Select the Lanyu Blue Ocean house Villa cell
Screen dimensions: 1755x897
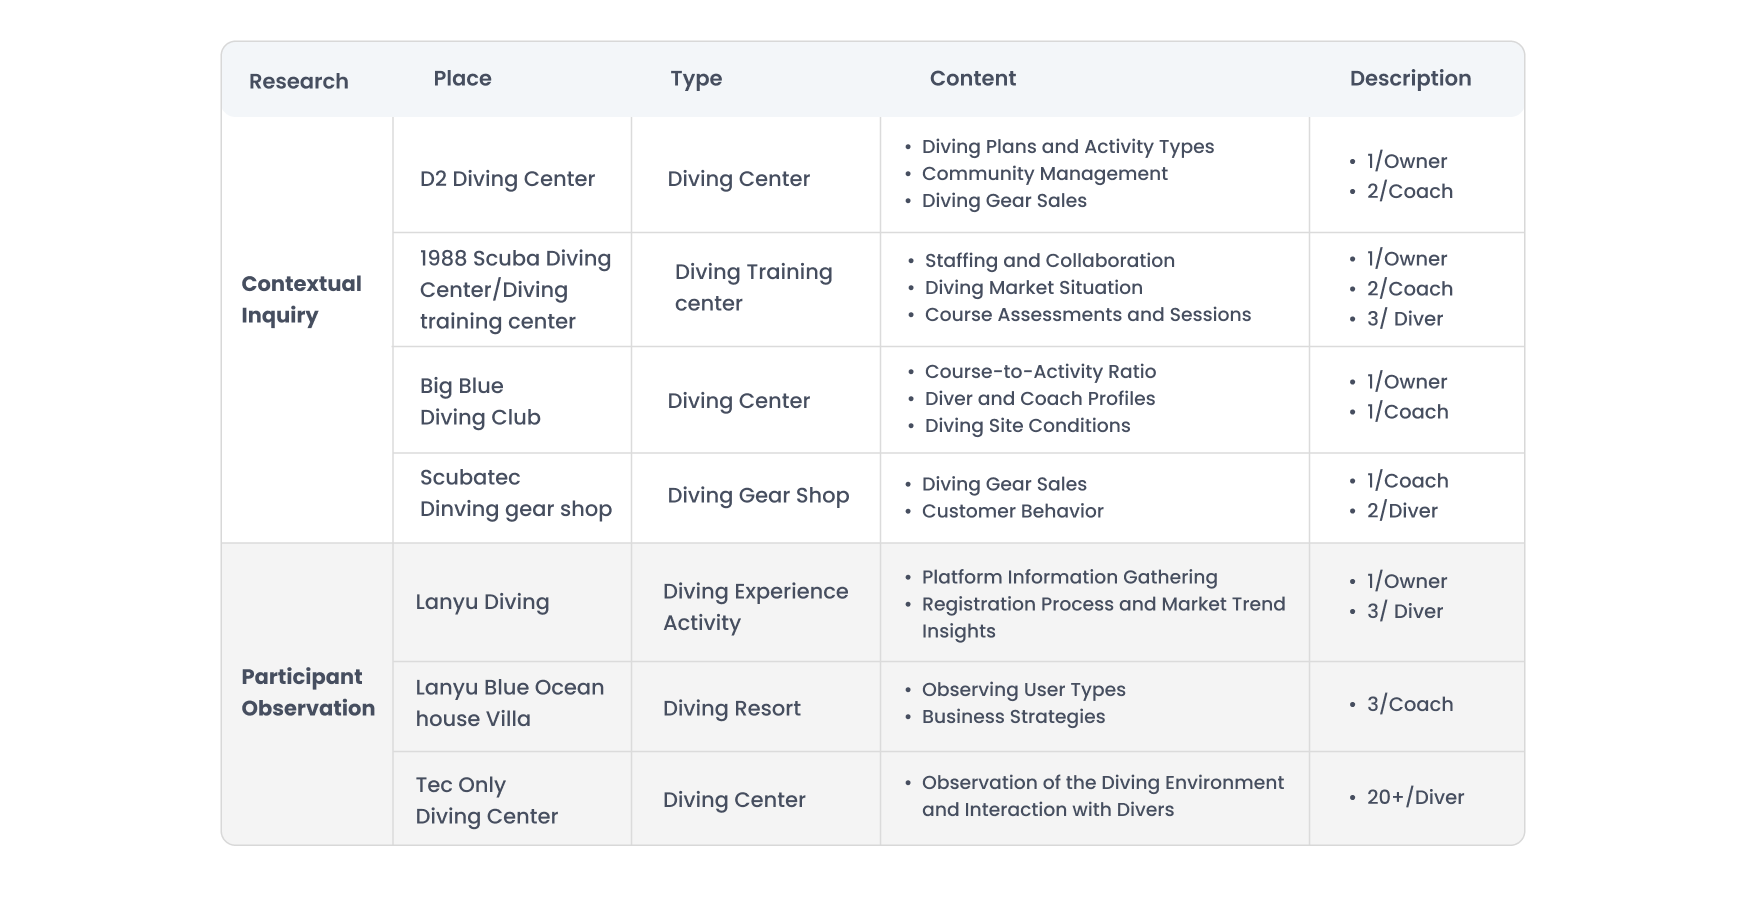click(509, 703)
